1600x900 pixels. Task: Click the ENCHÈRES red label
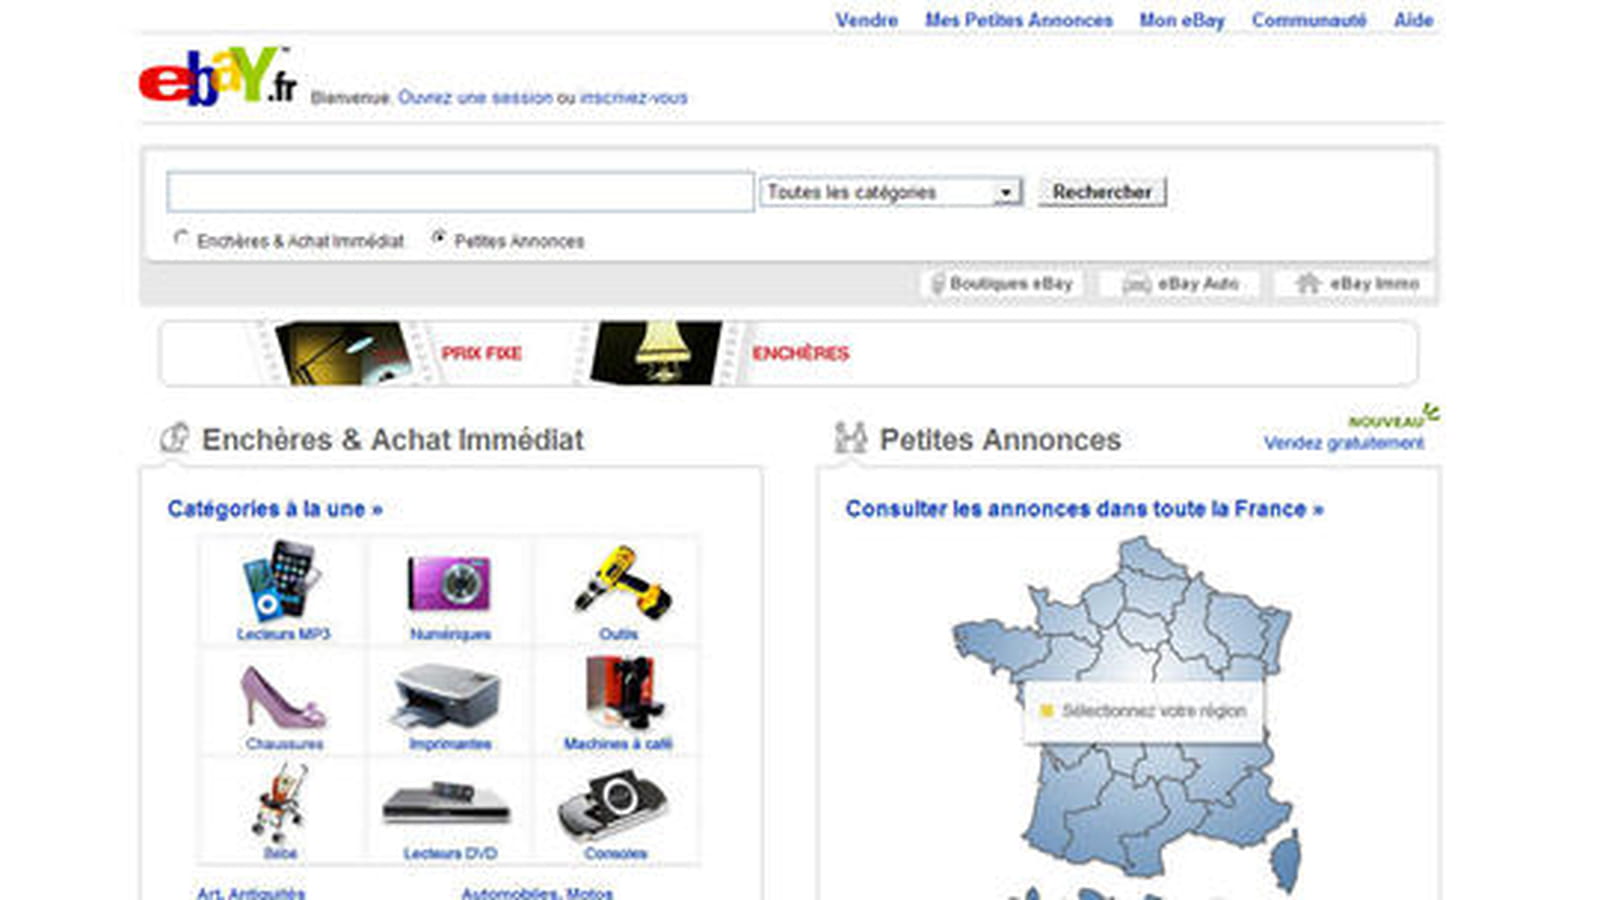click(800, 353)
